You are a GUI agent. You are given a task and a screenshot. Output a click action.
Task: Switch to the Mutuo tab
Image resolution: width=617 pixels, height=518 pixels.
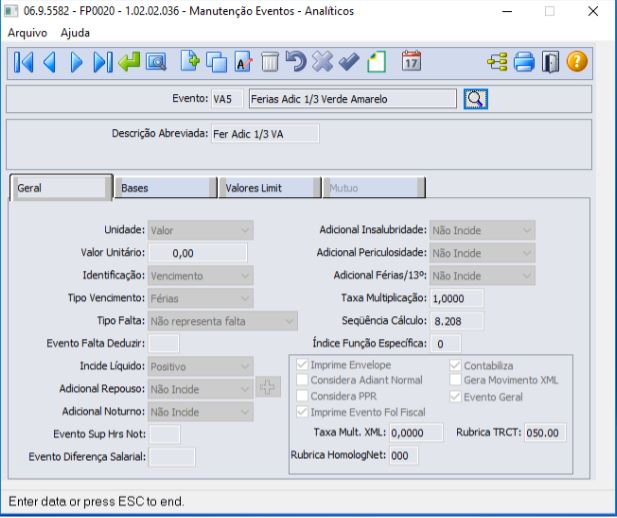[374, 188]
